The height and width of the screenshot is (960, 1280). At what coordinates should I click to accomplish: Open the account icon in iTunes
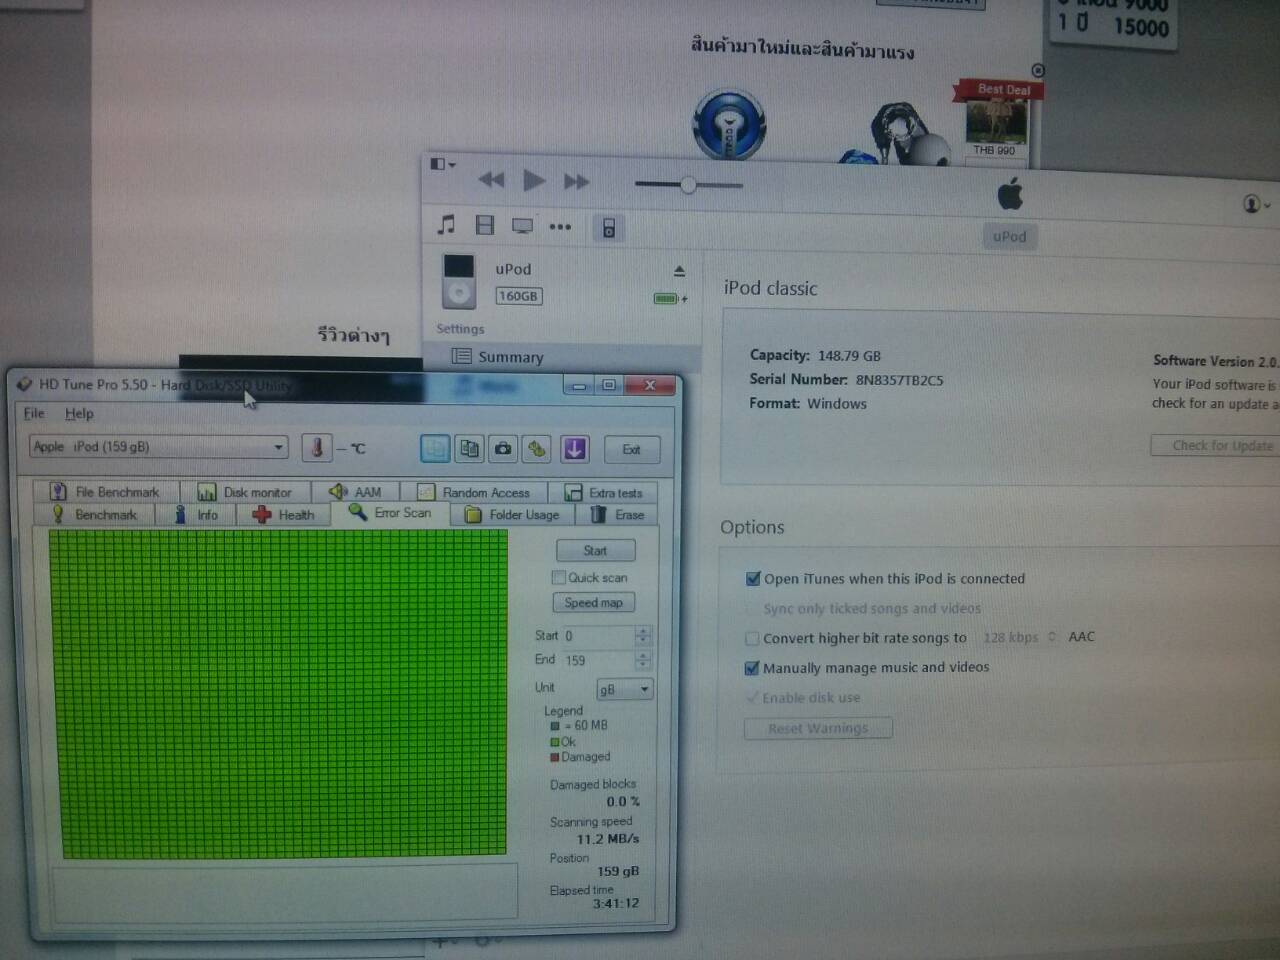coord(1251,204)
